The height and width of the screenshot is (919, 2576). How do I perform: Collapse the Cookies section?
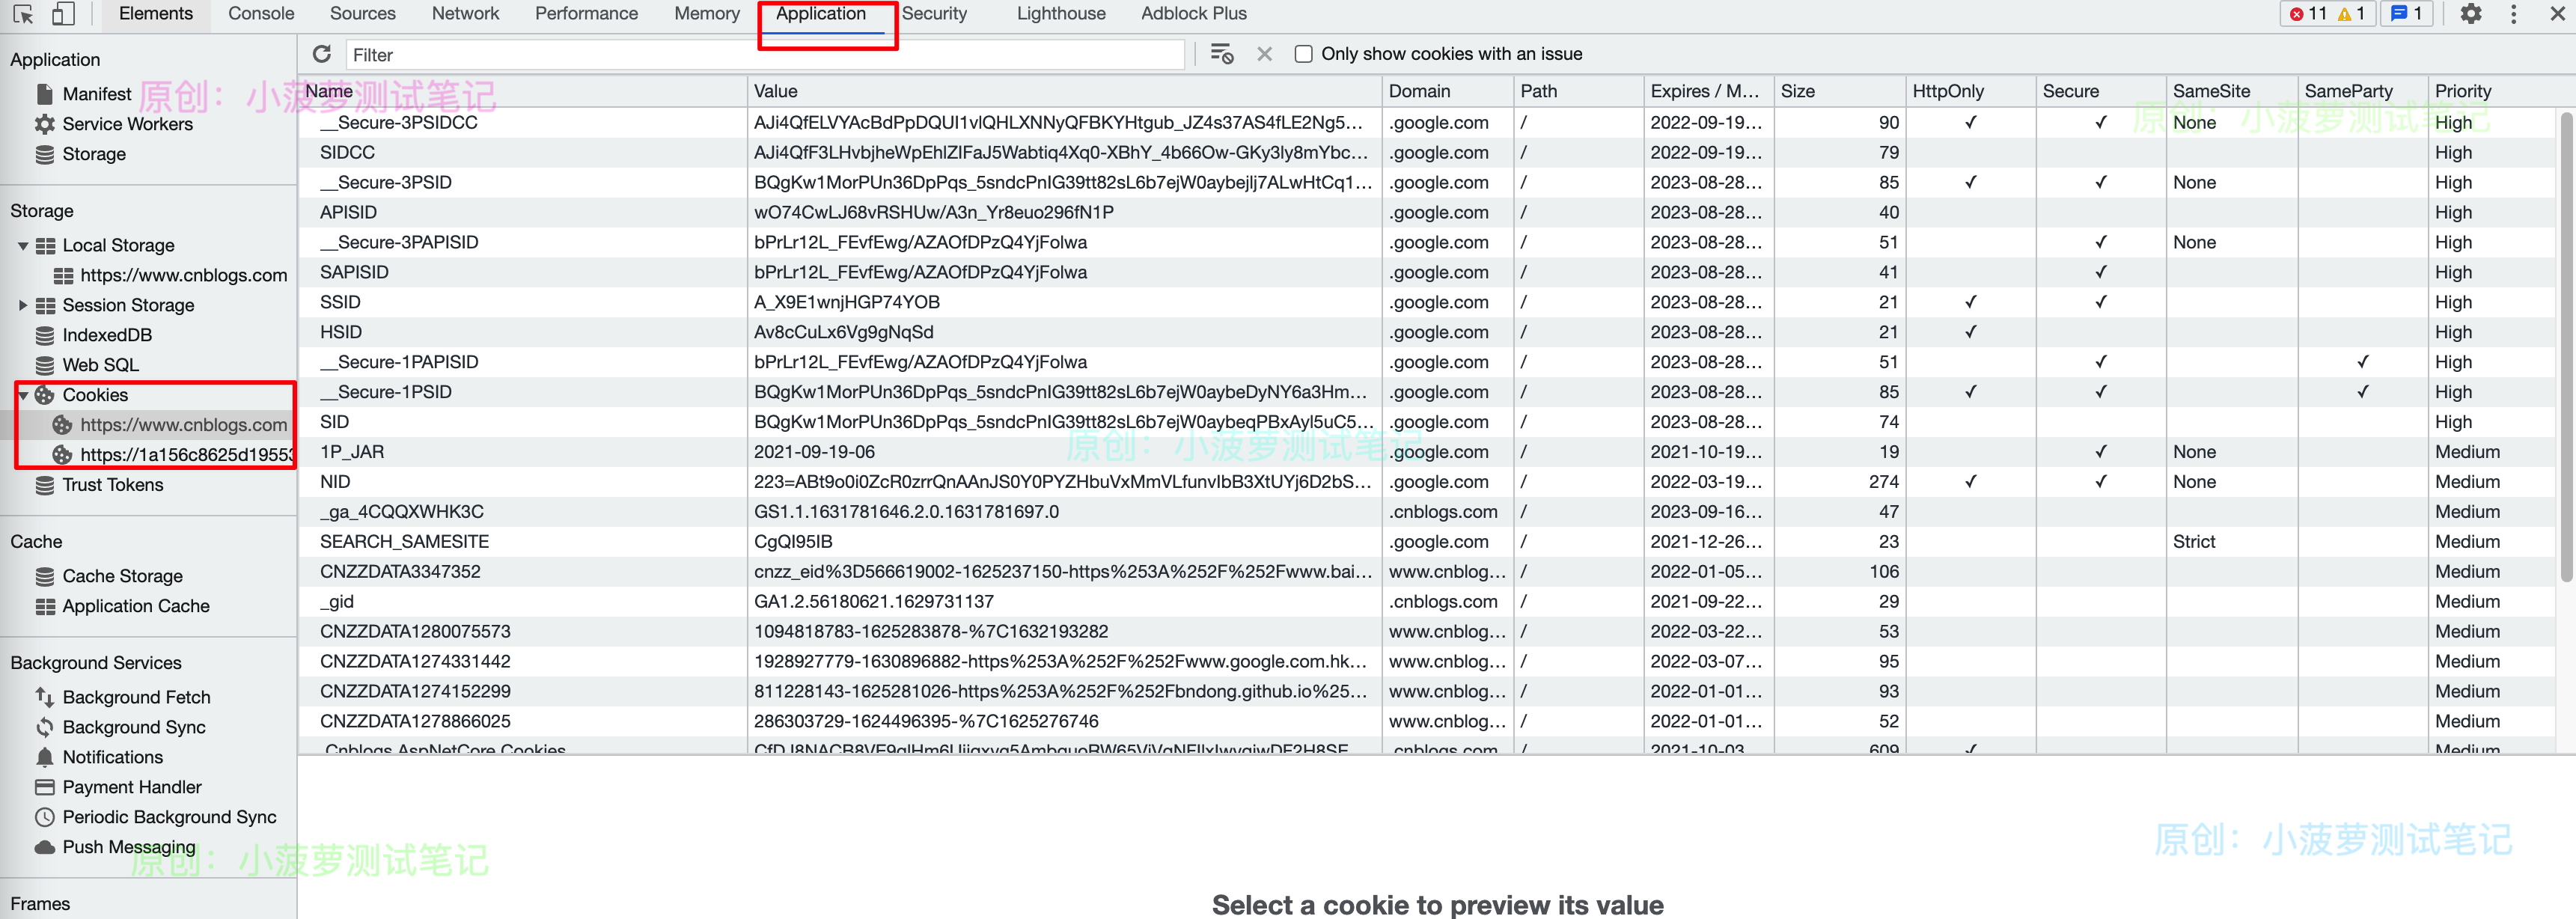22,395
